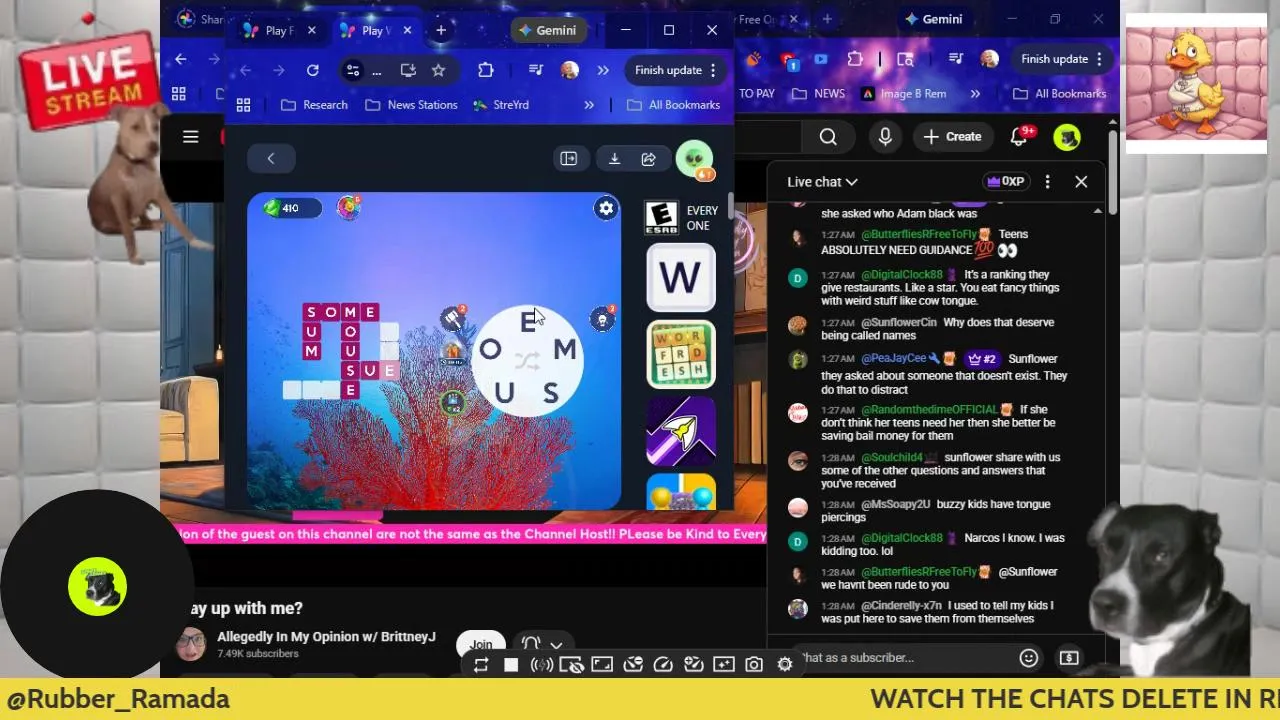Open Research bookmarks folder
1280x720 pixels.
tap(315, 105)
